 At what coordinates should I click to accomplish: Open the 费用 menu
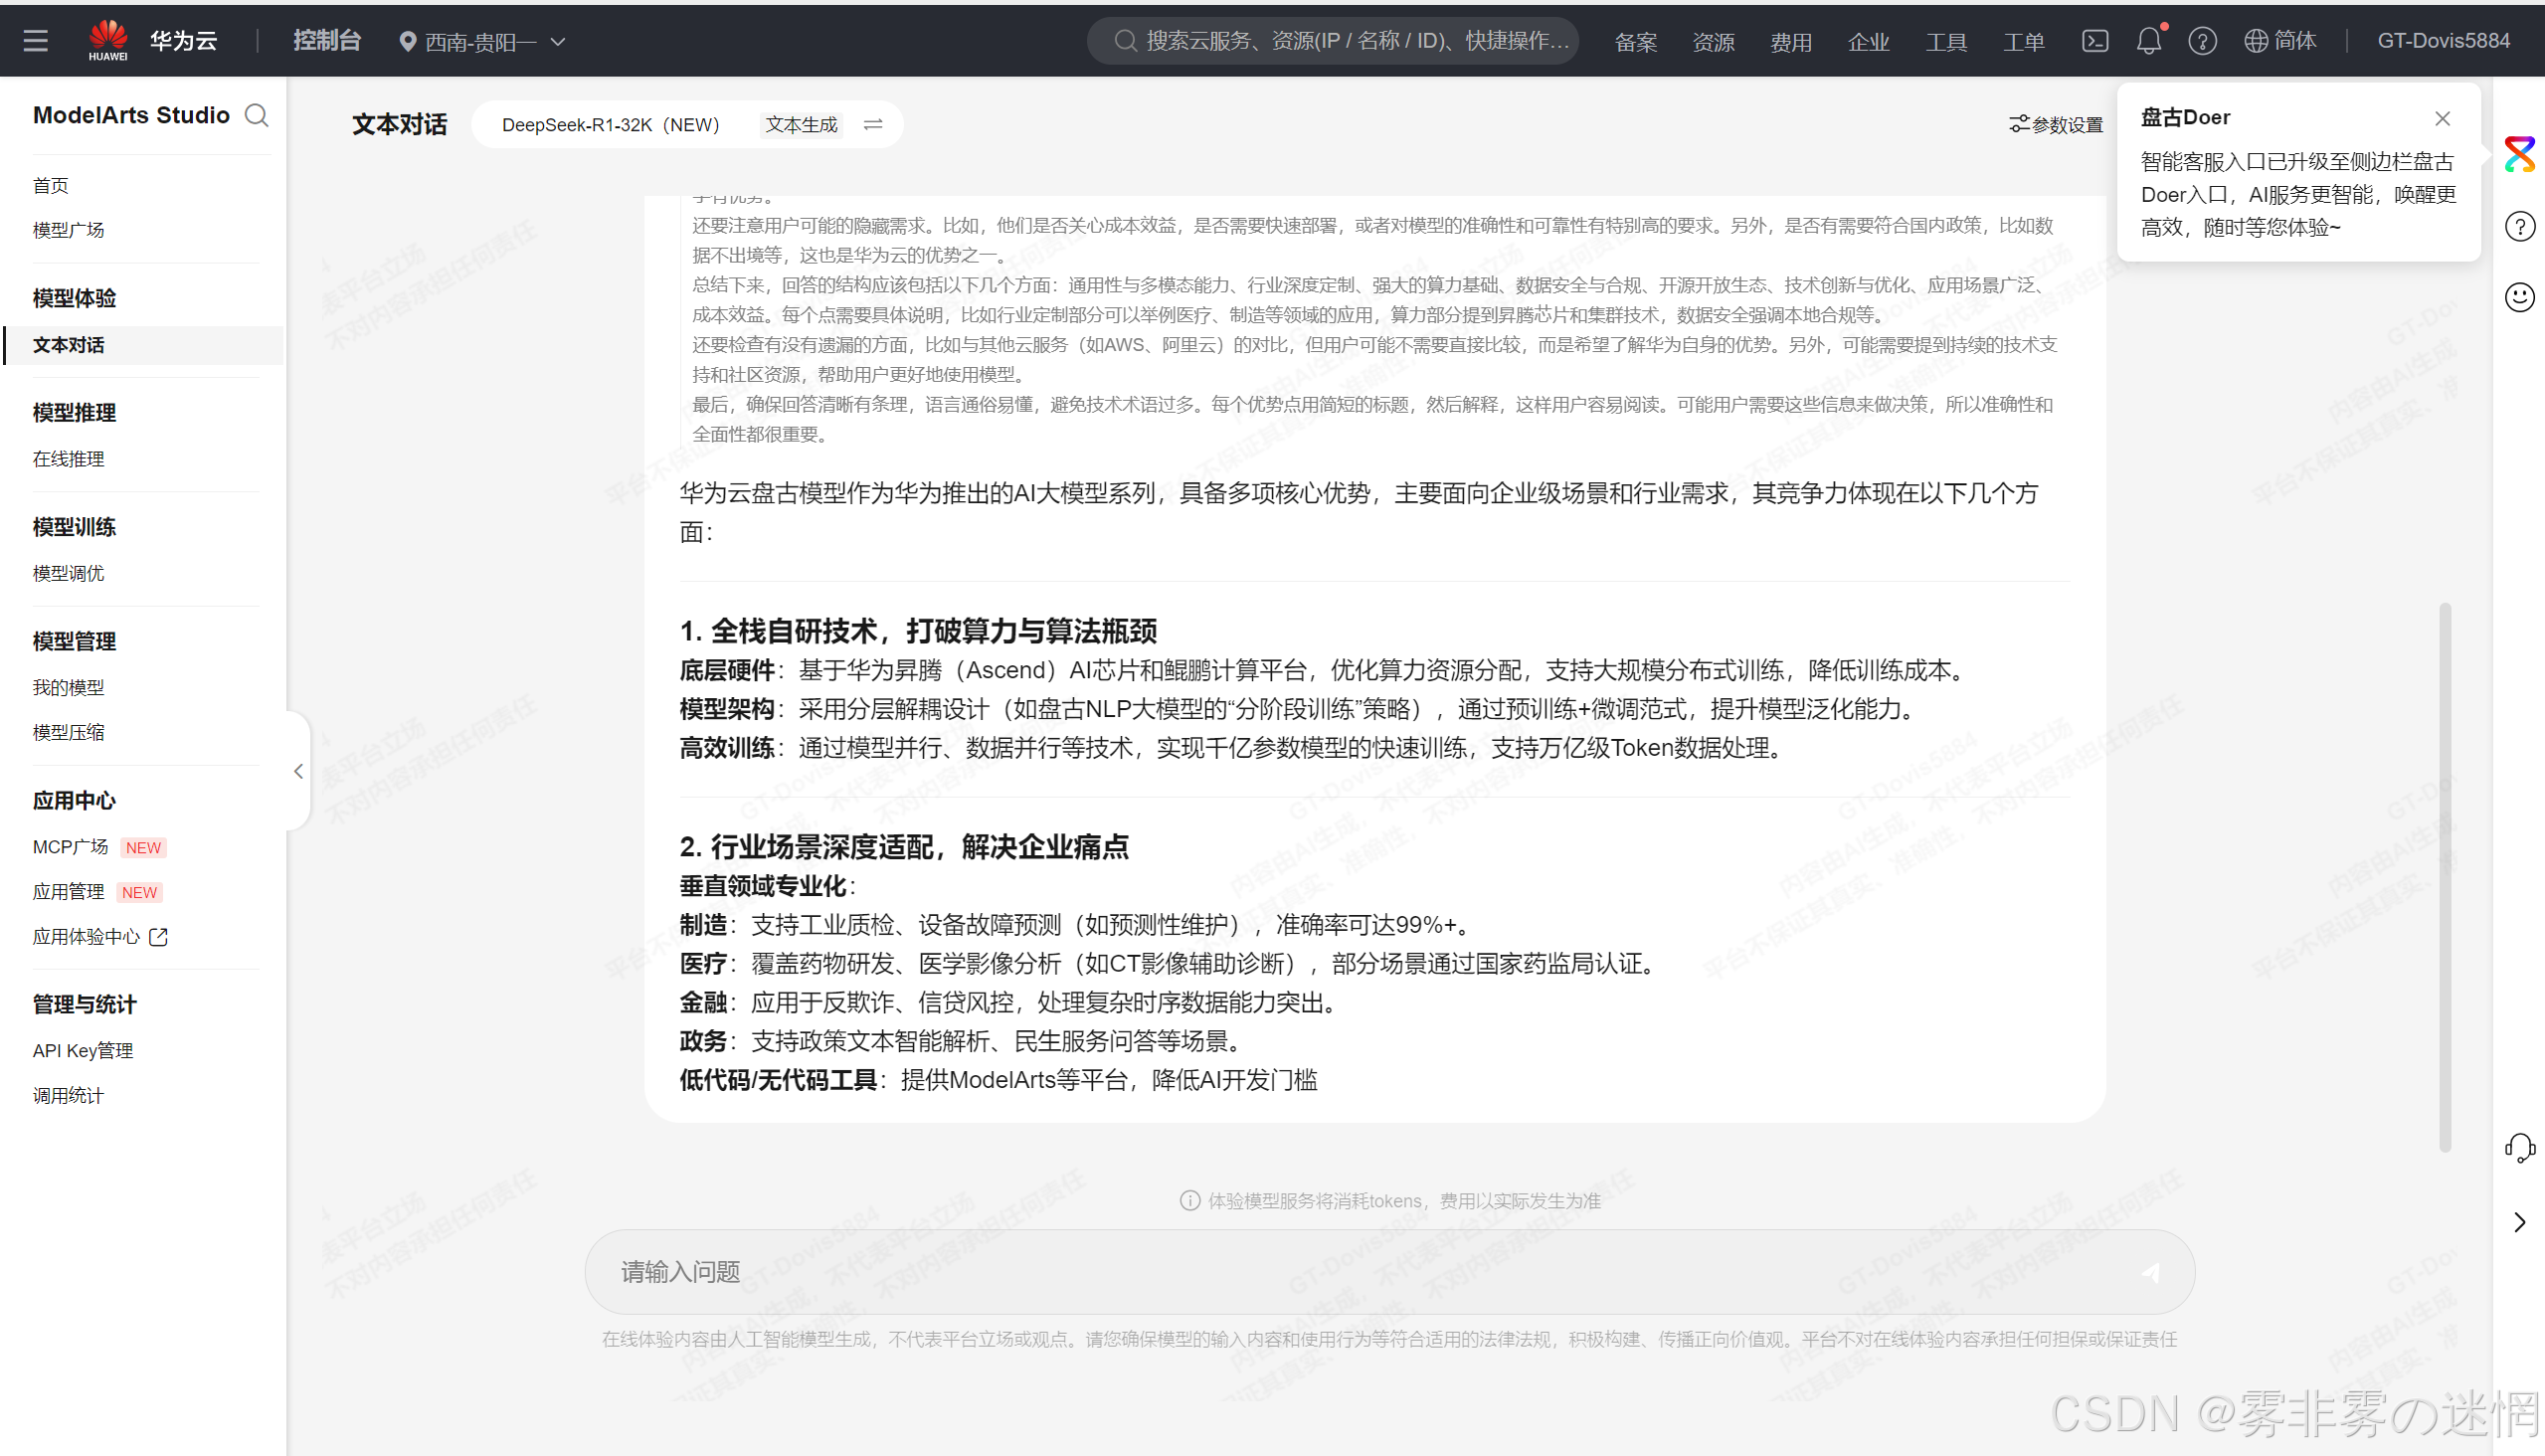(x=1791, y=42)
